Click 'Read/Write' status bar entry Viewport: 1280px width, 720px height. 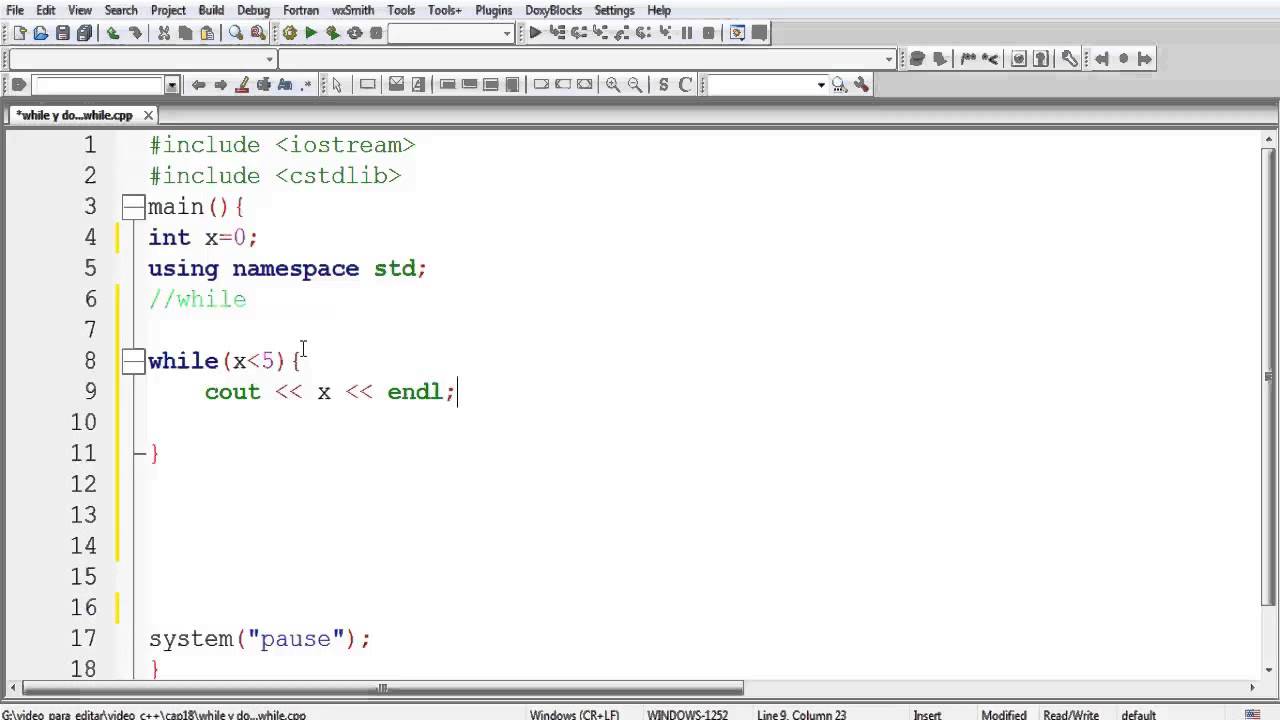(1071, 715)
